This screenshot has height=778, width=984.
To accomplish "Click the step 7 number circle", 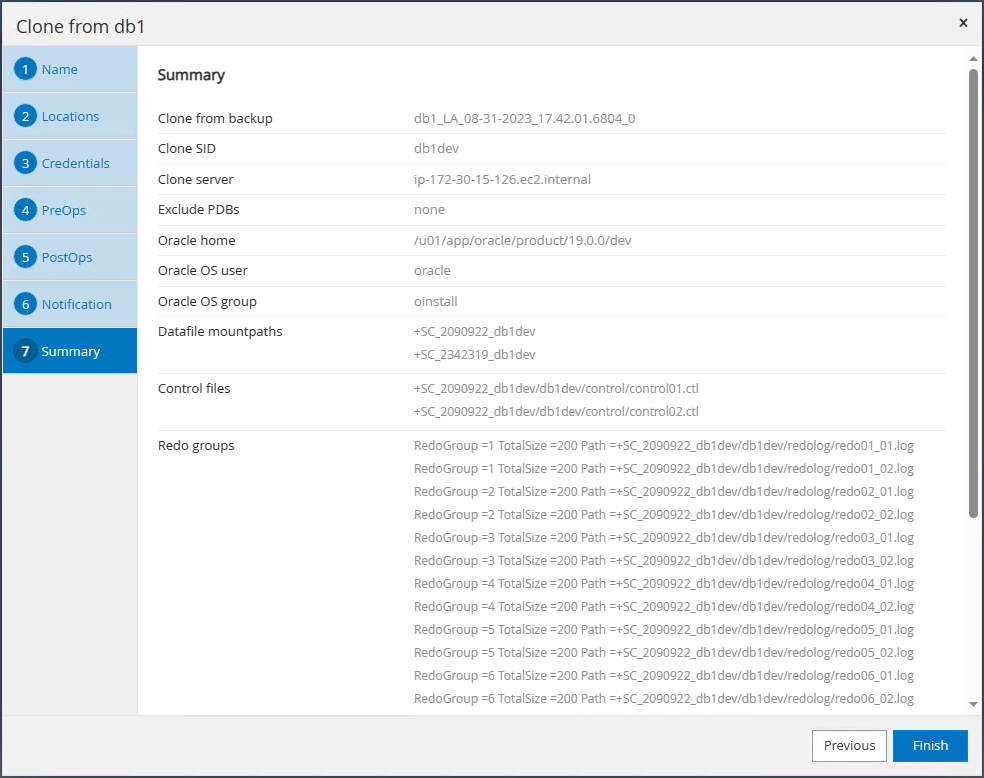I will 26,352.
